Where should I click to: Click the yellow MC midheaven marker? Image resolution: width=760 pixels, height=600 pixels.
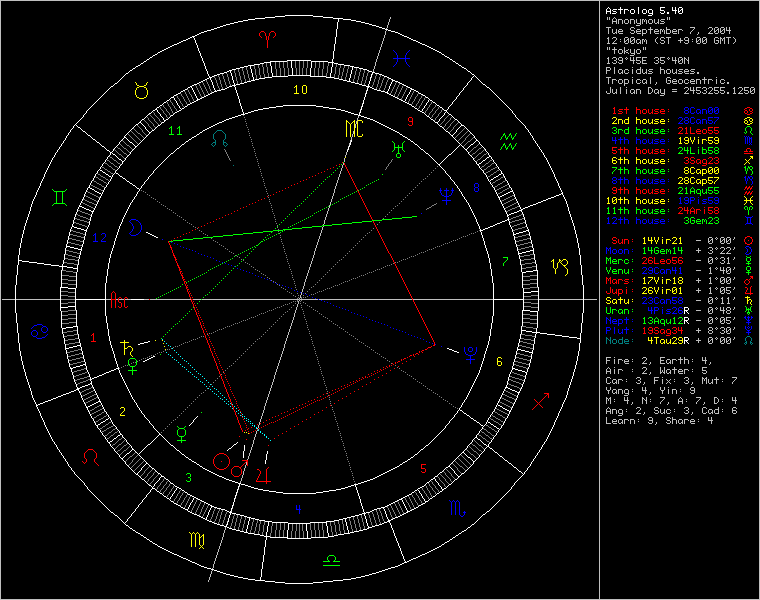tap(354, 129)
